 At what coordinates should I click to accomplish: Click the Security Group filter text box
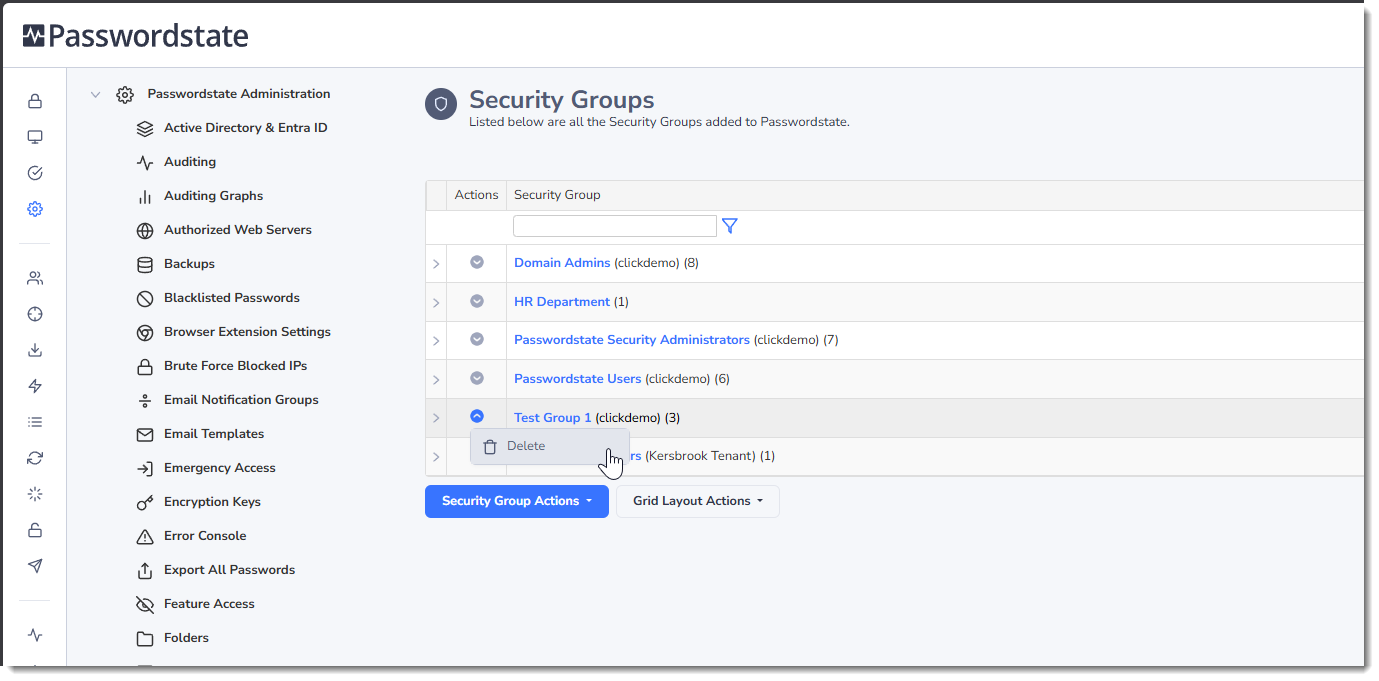click(x=615, y=226)
